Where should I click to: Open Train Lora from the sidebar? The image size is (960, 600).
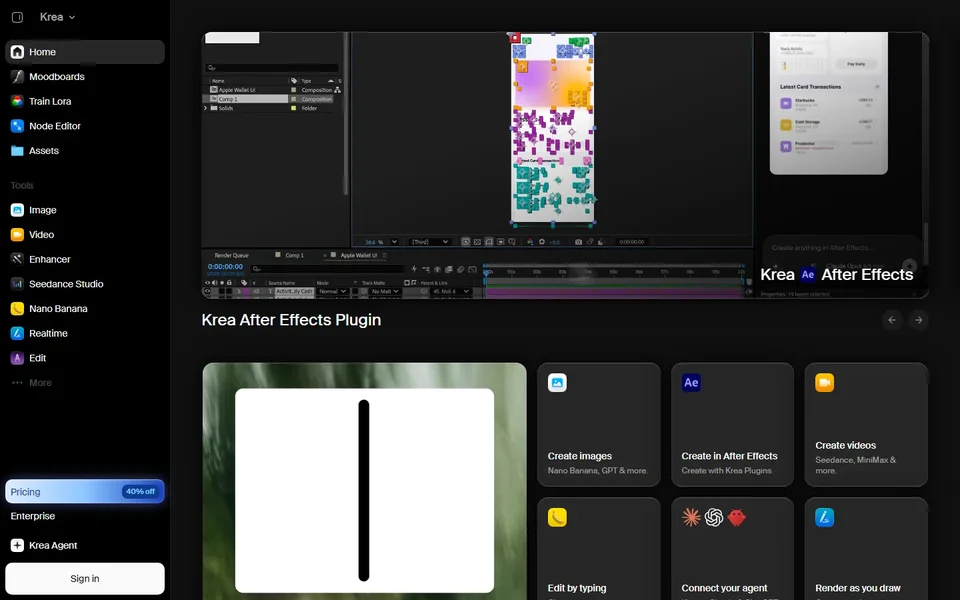(84, 101)
